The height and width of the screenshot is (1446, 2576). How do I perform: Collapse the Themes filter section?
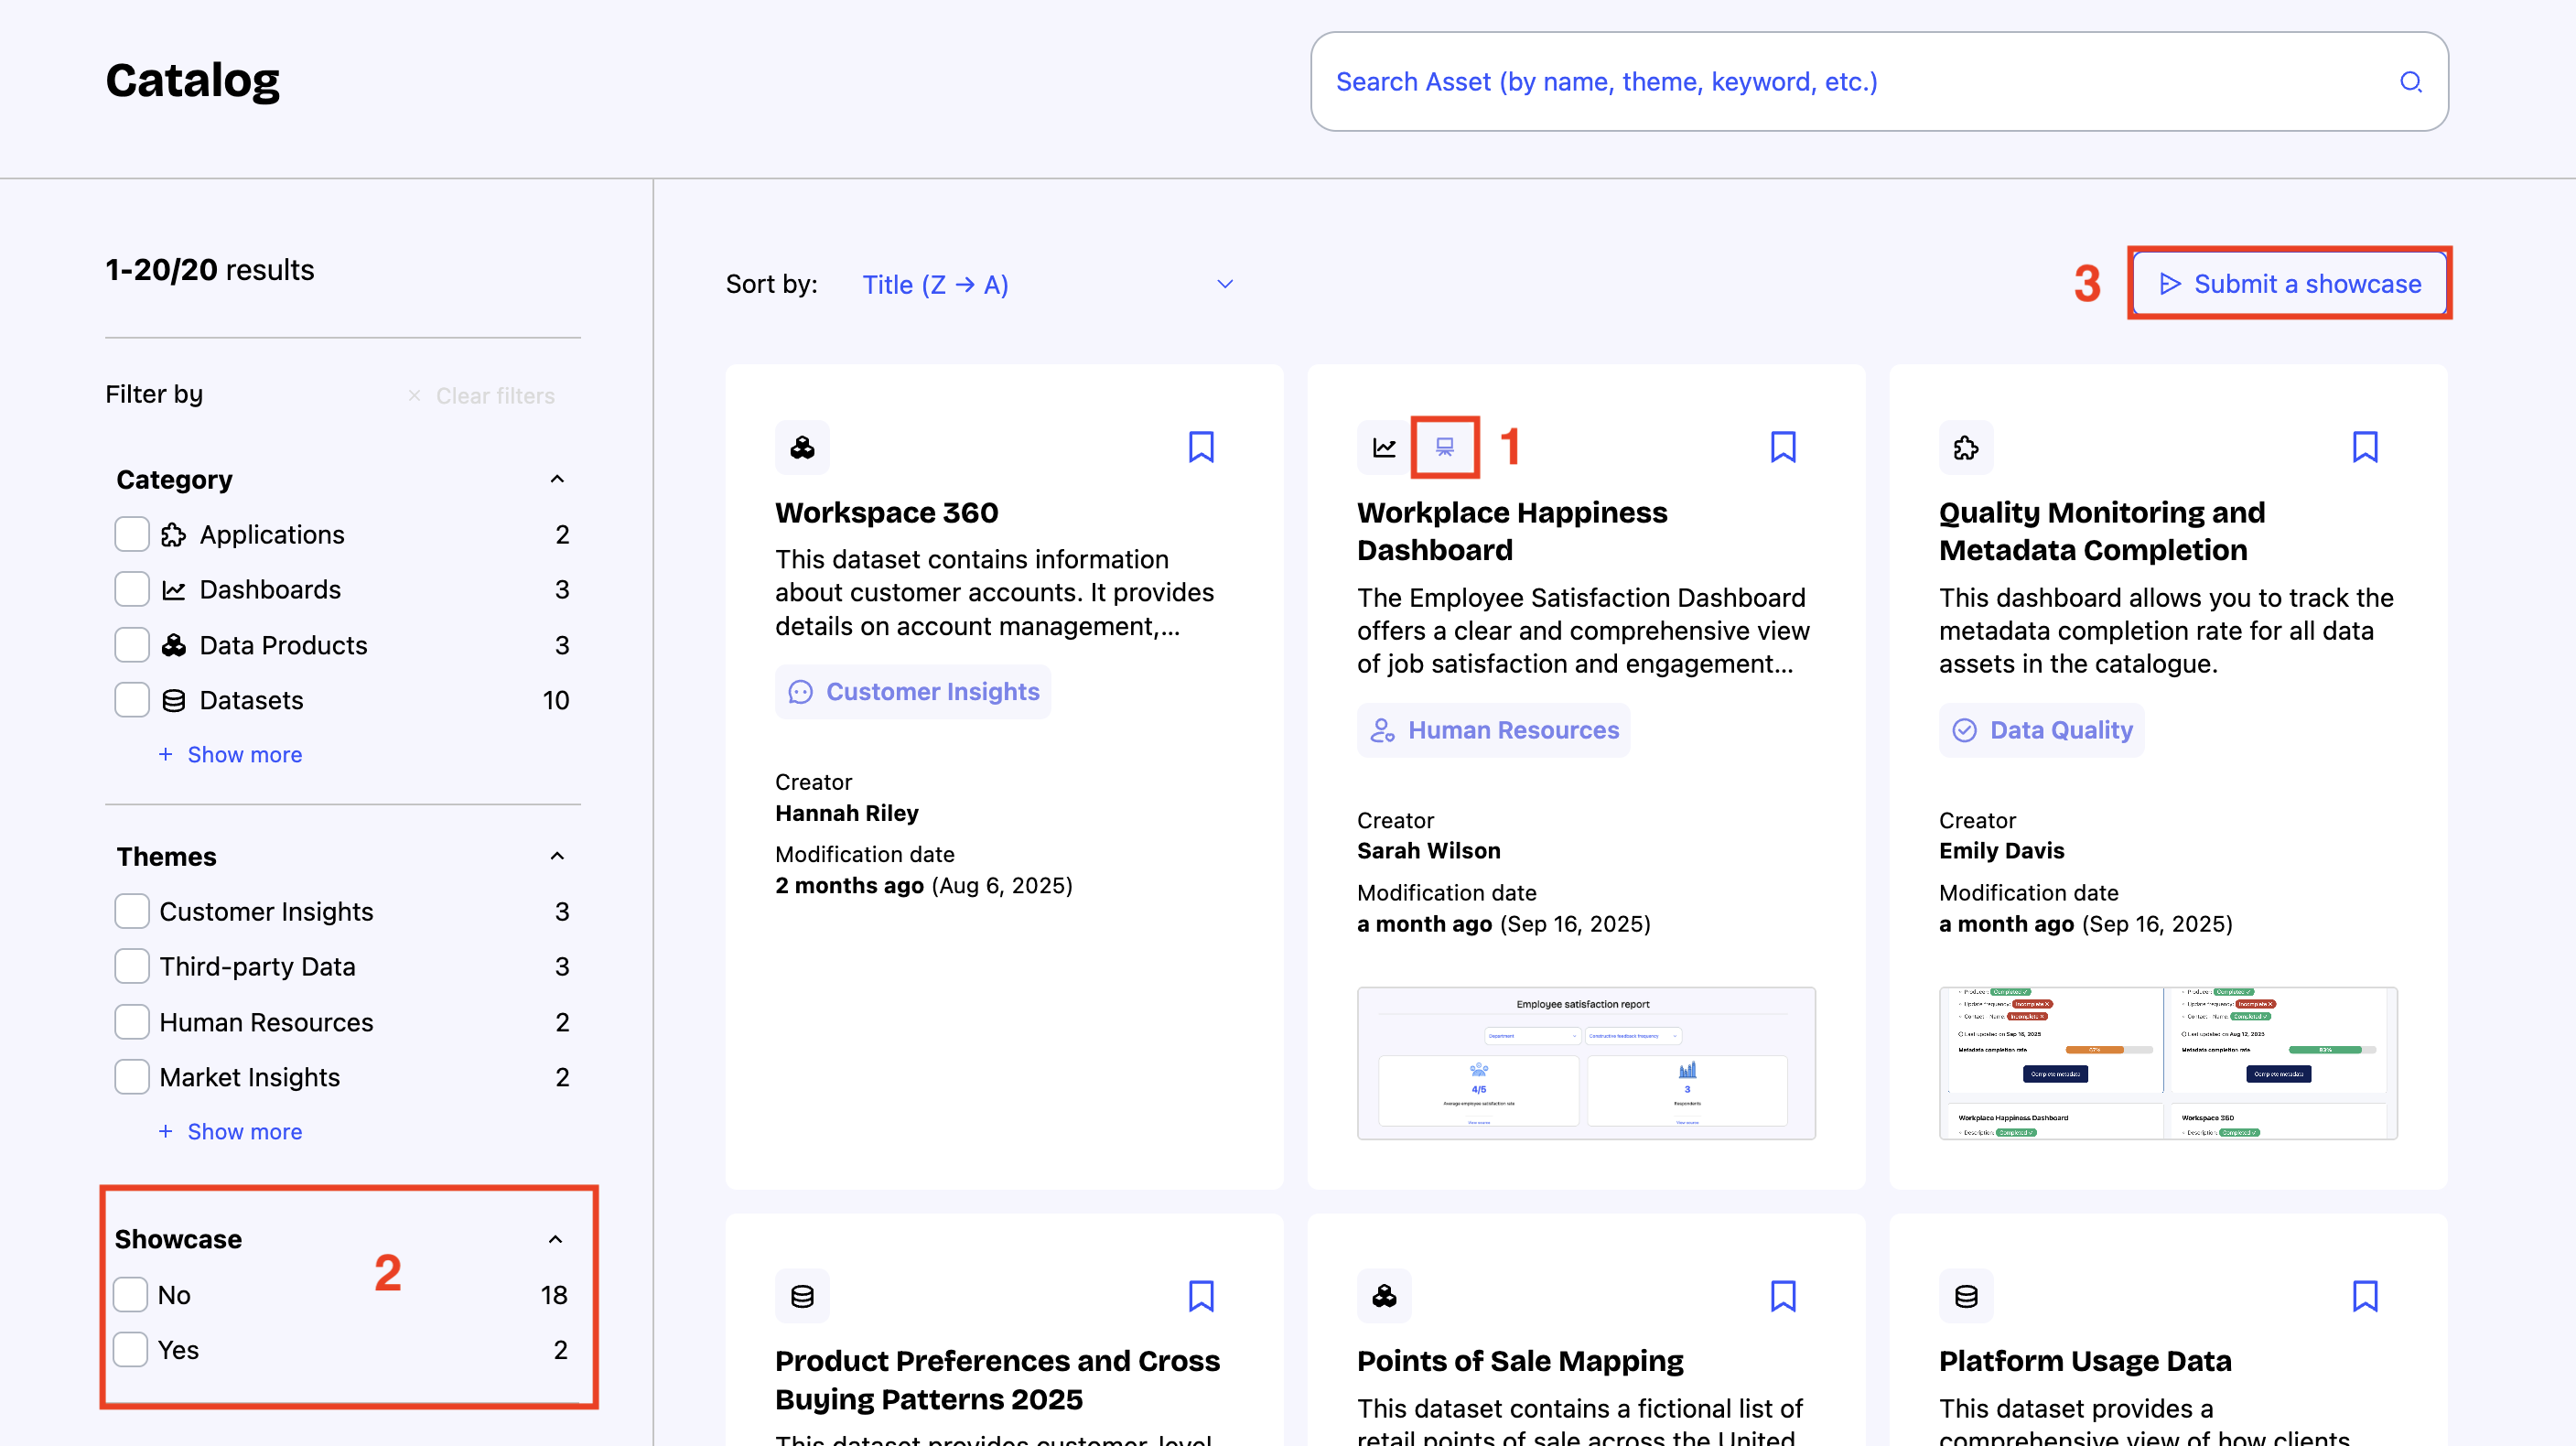tap(557, 856)
